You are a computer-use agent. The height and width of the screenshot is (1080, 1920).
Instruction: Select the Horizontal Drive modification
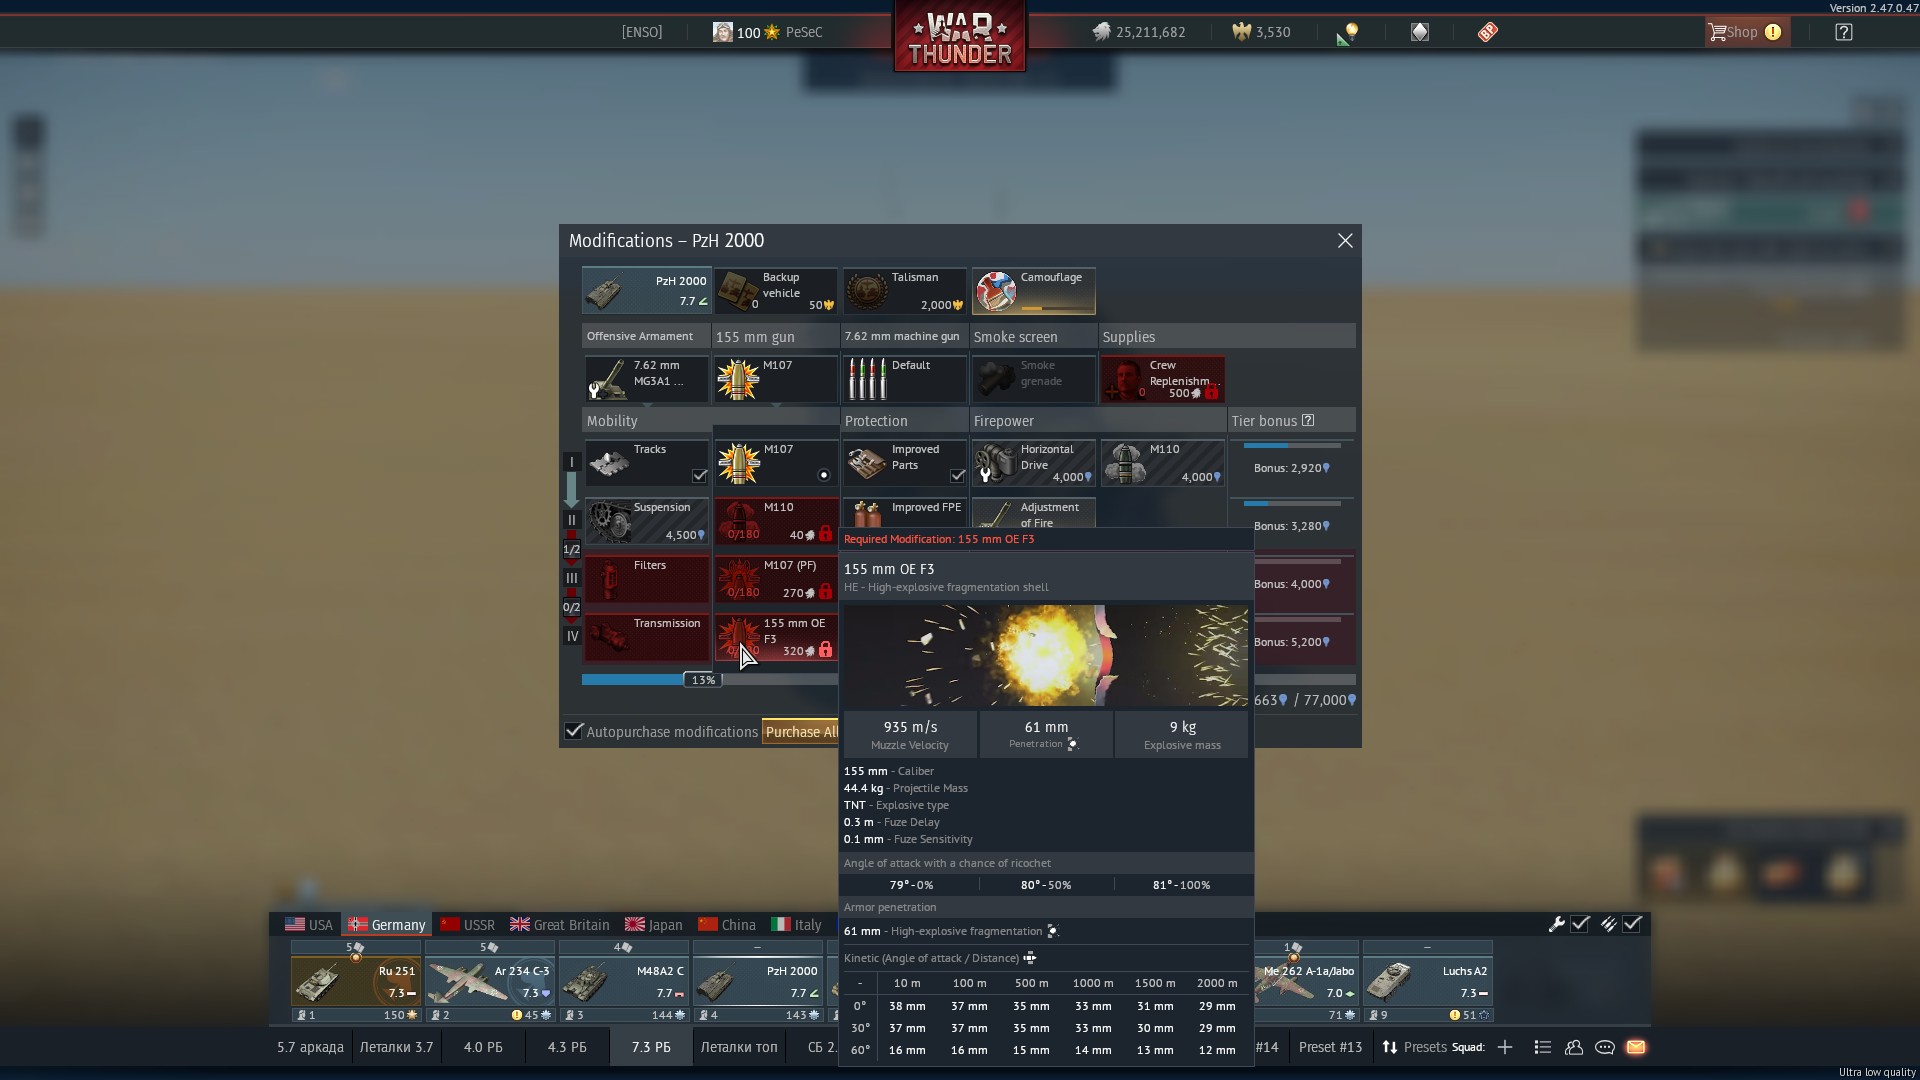coord(1033,463)
